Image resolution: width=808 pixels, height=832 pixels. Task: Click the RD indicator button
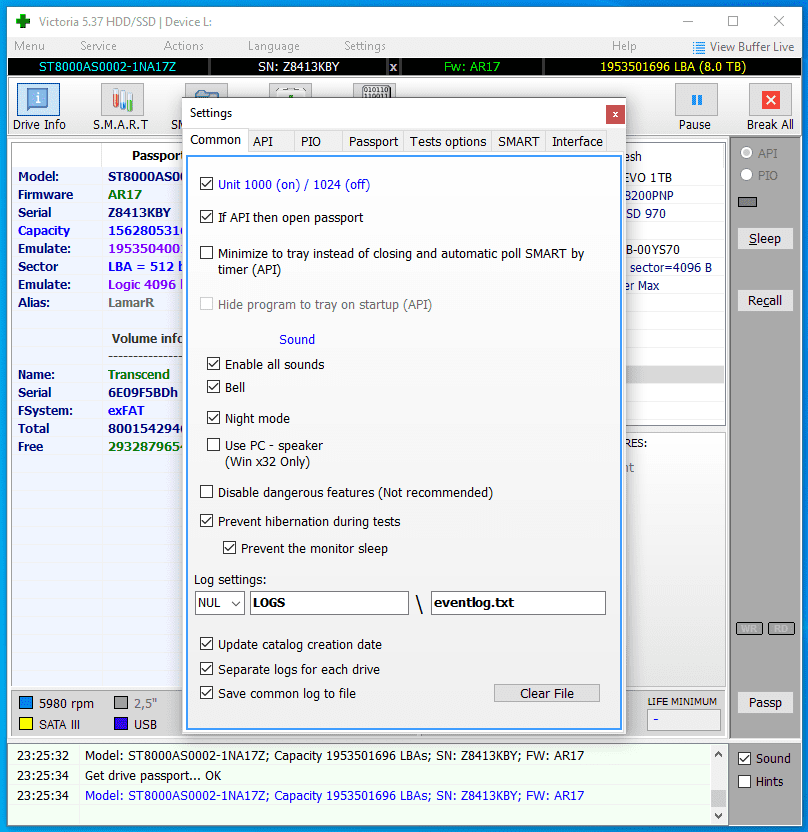(781, 628)
